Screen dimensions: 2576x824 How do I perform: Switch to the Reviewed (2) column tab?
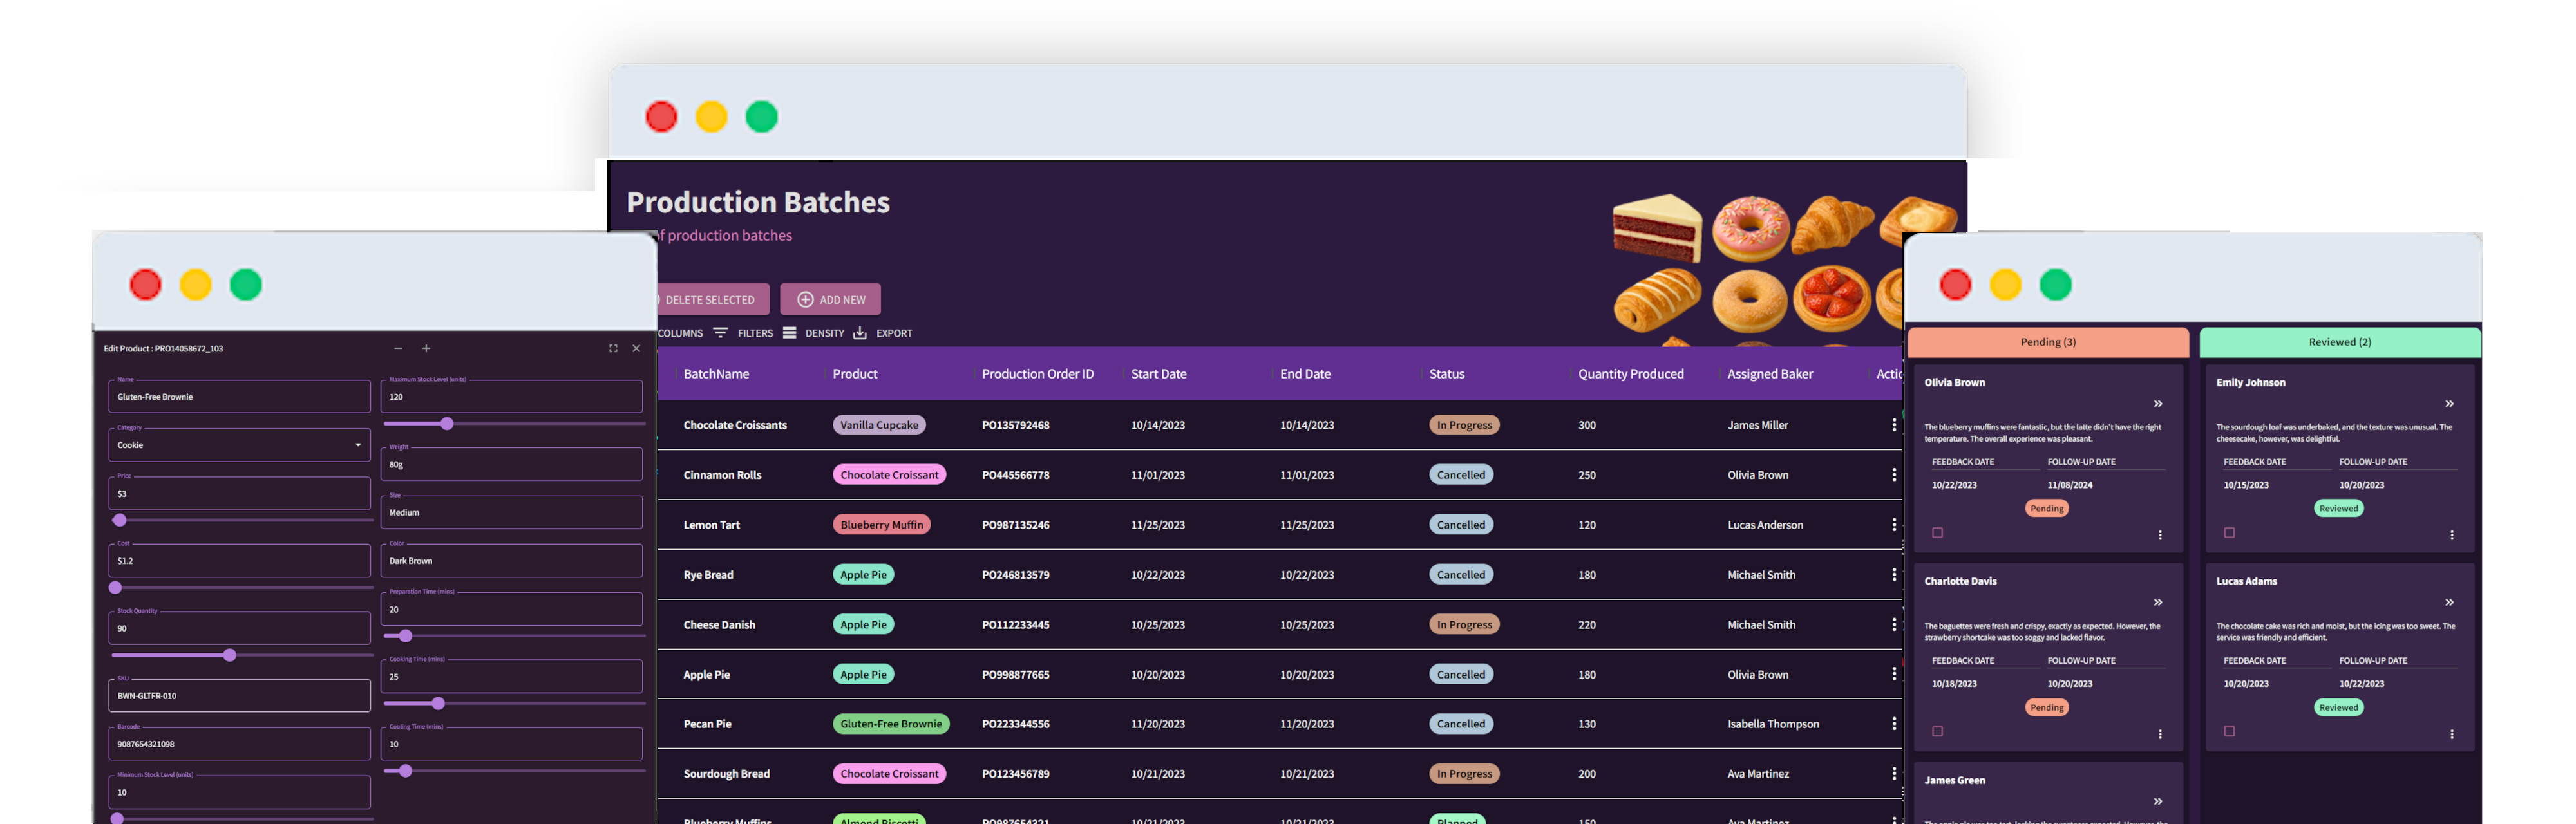tap(2340, 342)
